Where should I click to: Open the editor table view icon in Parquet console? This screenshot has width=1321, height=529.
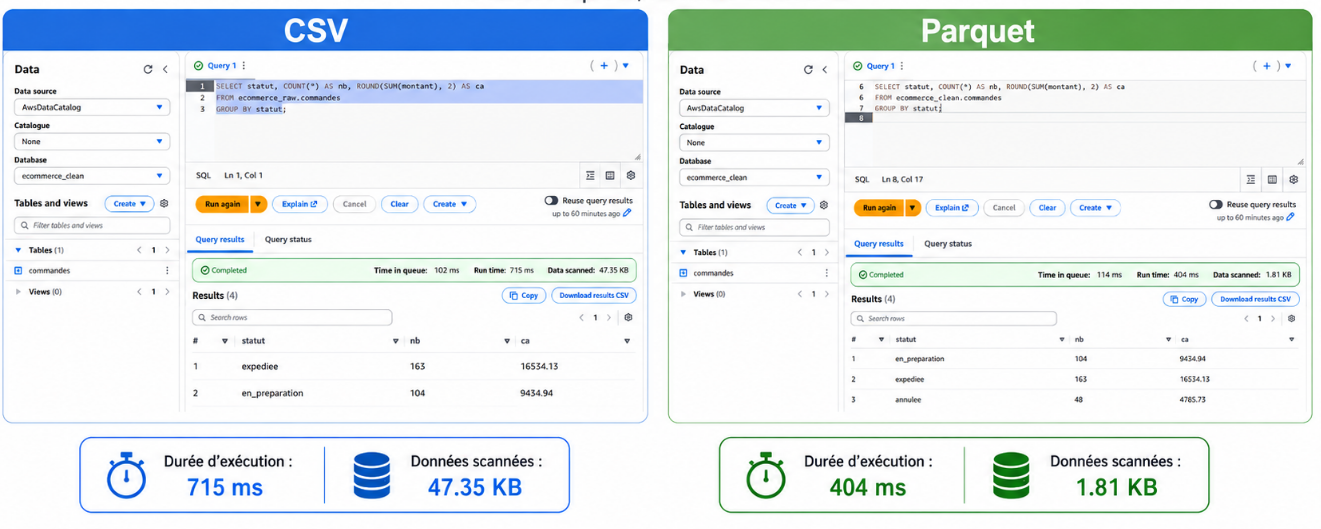1272,179
